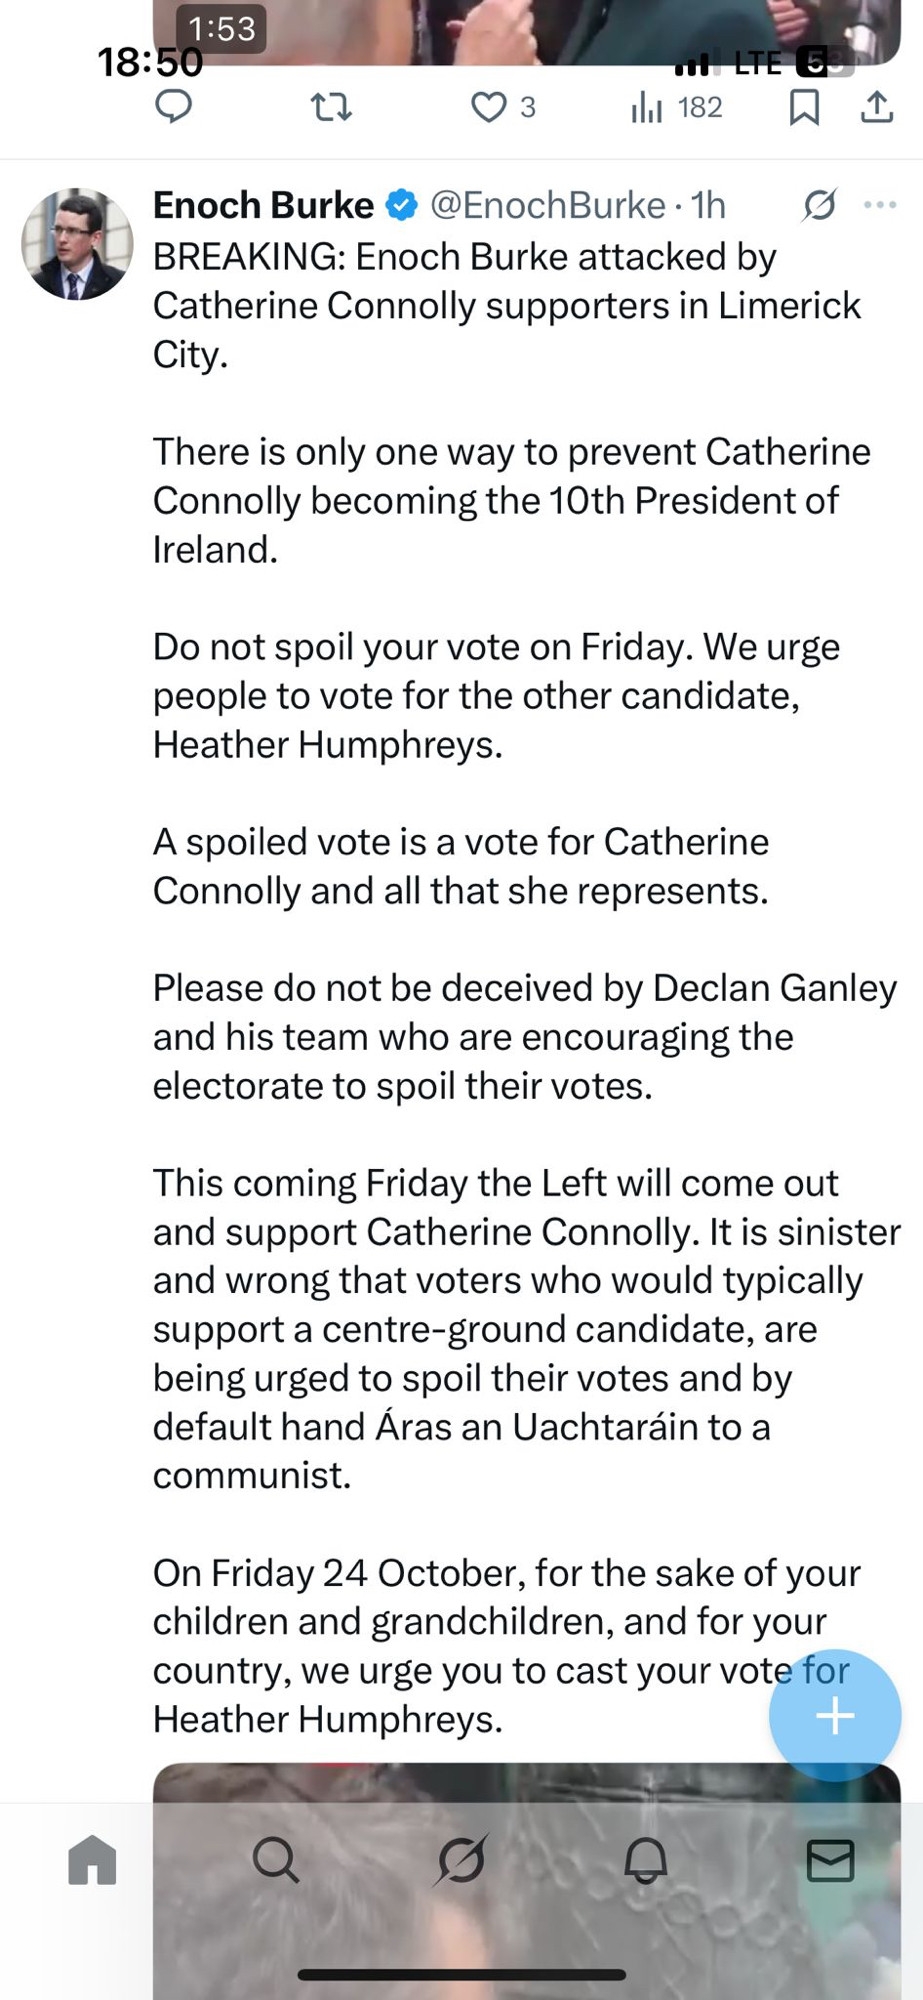923x2000 pixels.
Task: Open the Search tab
Action: 276,1860
